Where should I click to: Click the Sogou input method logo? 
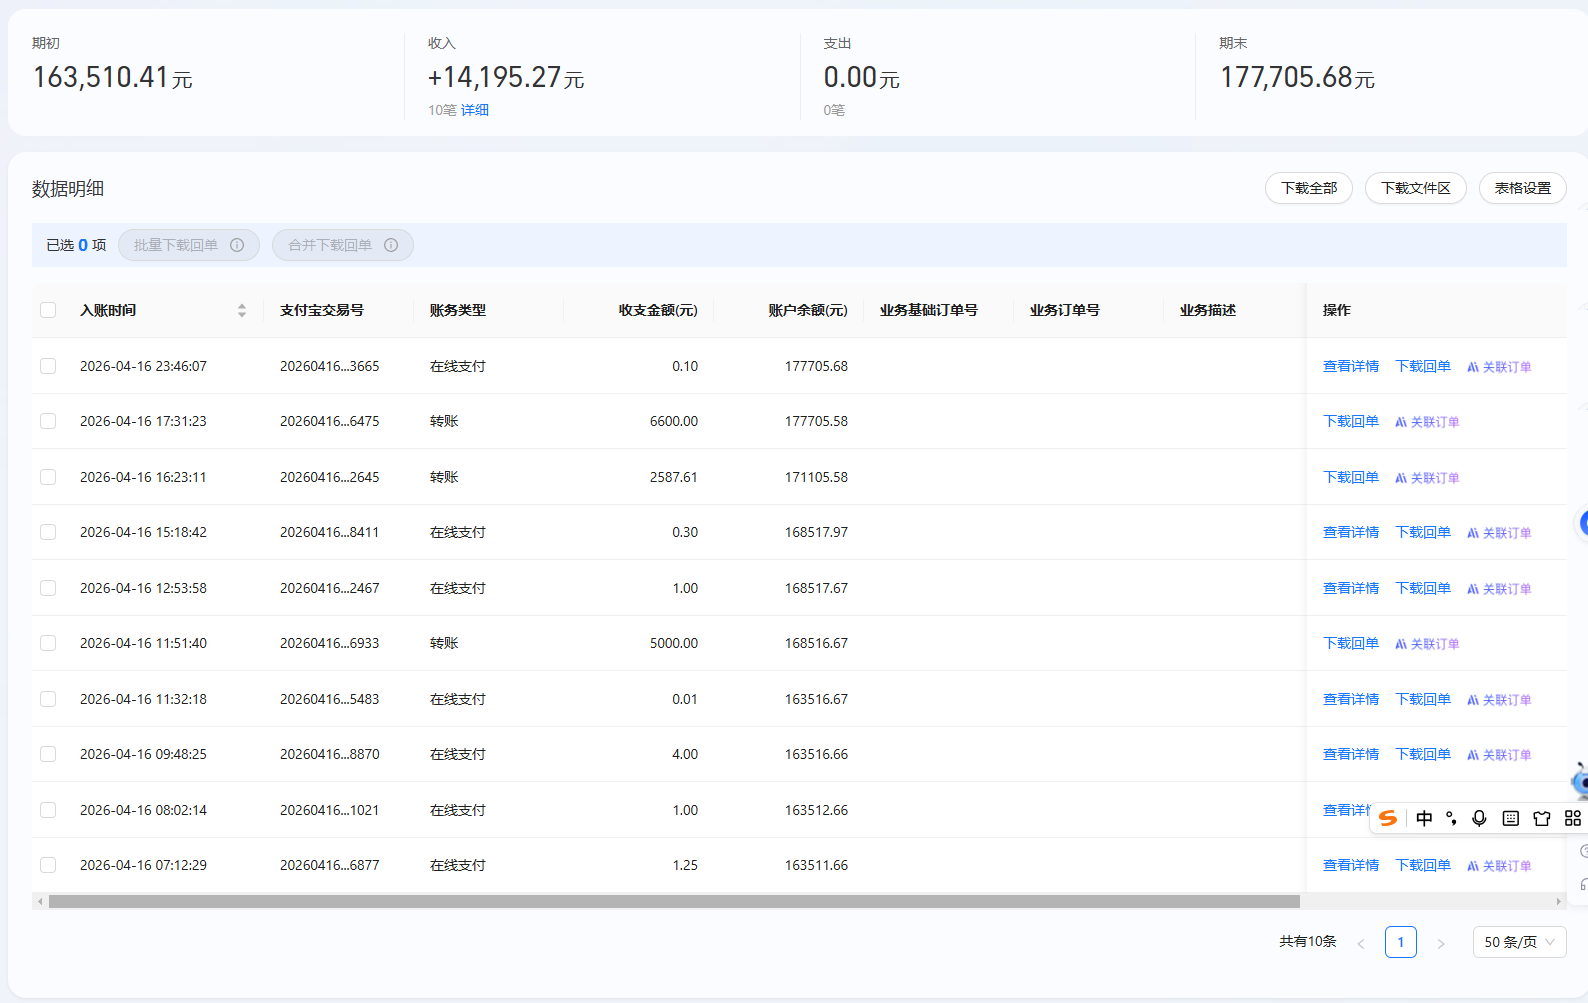tap(1388, 818)
